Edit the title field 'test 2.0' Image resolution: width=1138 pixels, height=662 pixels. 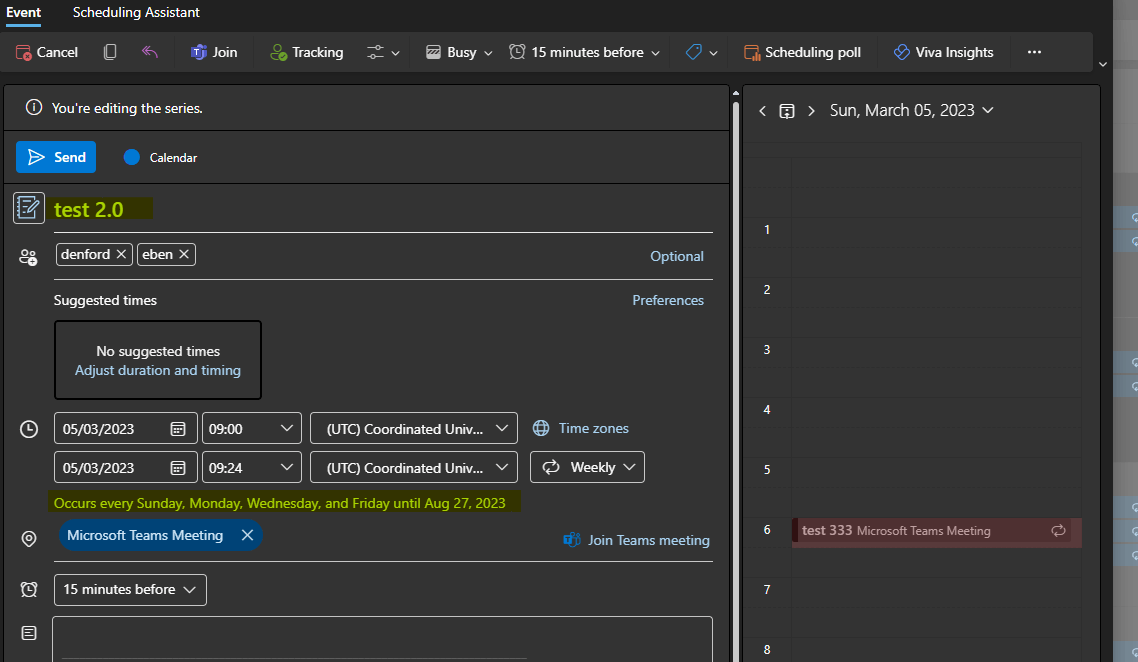pos(383,210)
